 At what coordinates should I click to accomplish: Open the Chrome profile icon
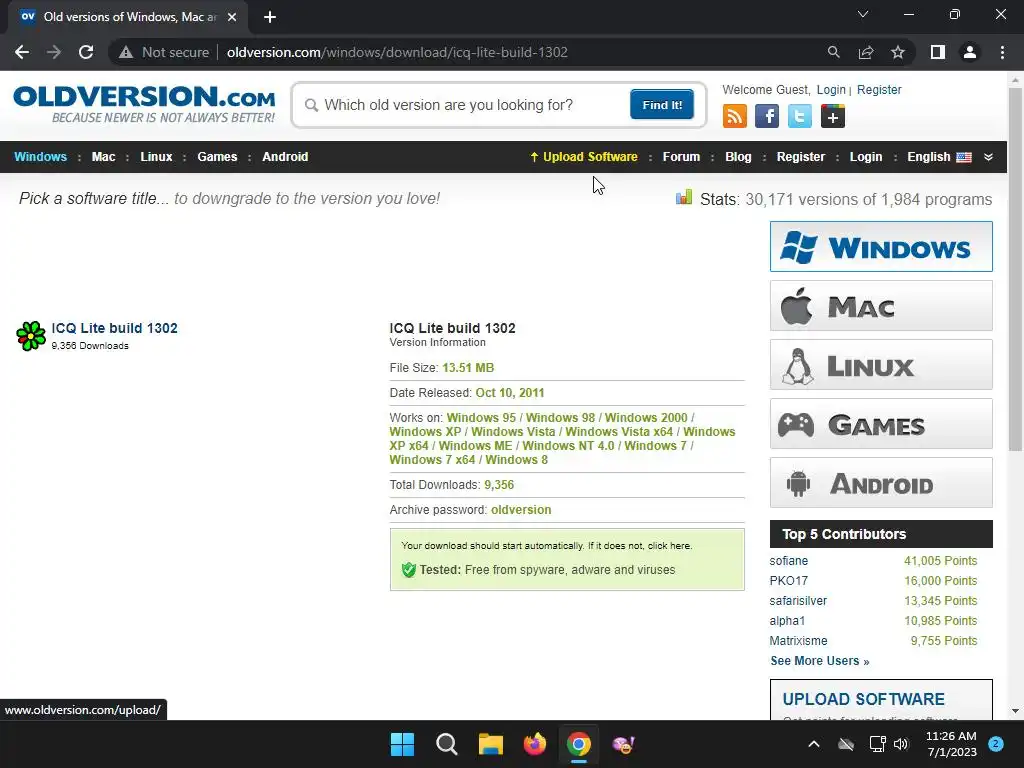tap(970, 52)
